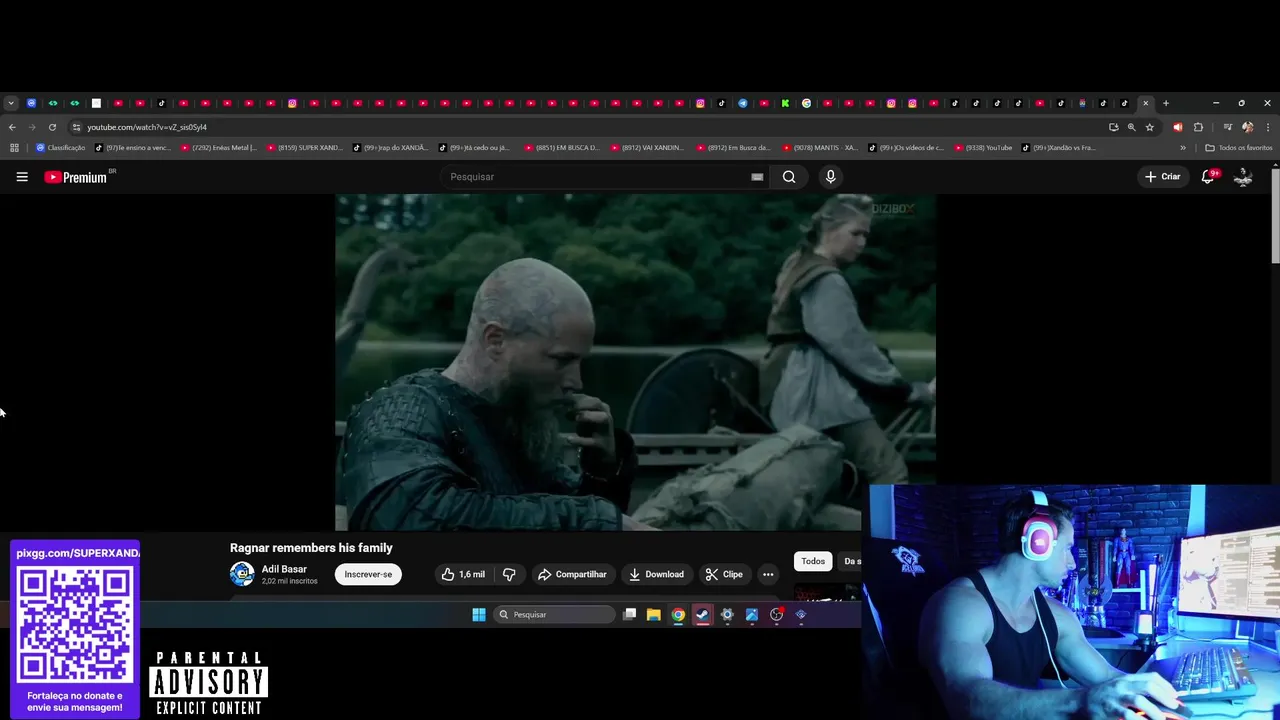Select the Todos filter chip

pos(813,561)
